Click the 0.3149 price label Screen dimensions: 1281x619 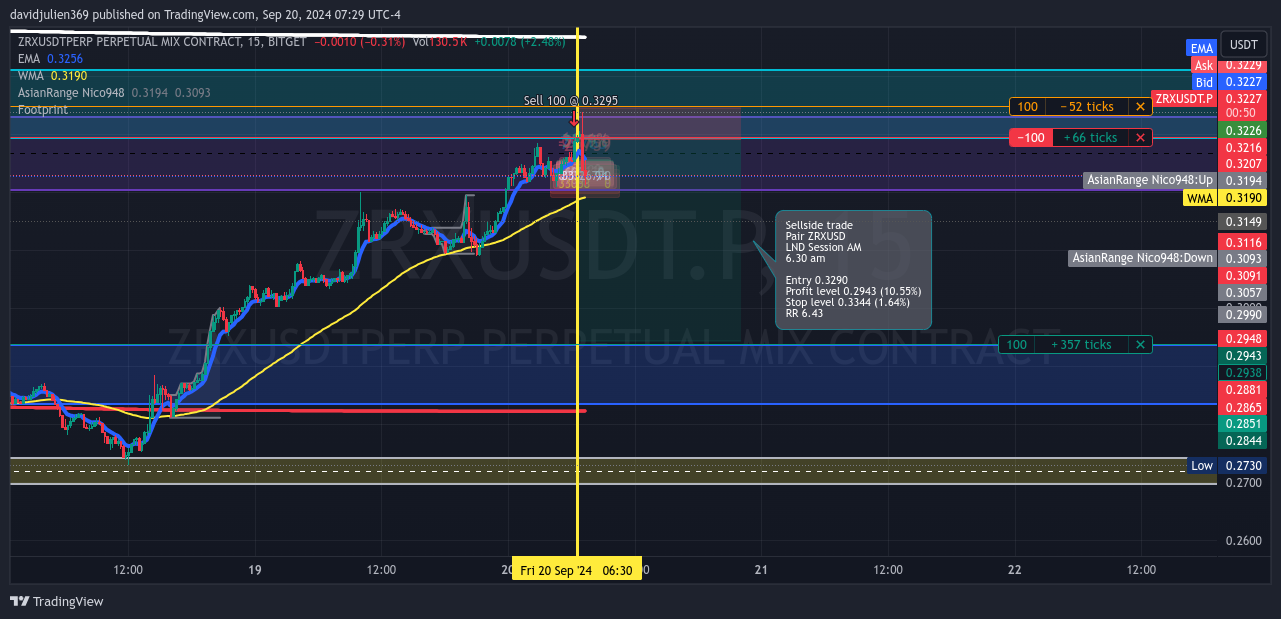point(1243,222)
